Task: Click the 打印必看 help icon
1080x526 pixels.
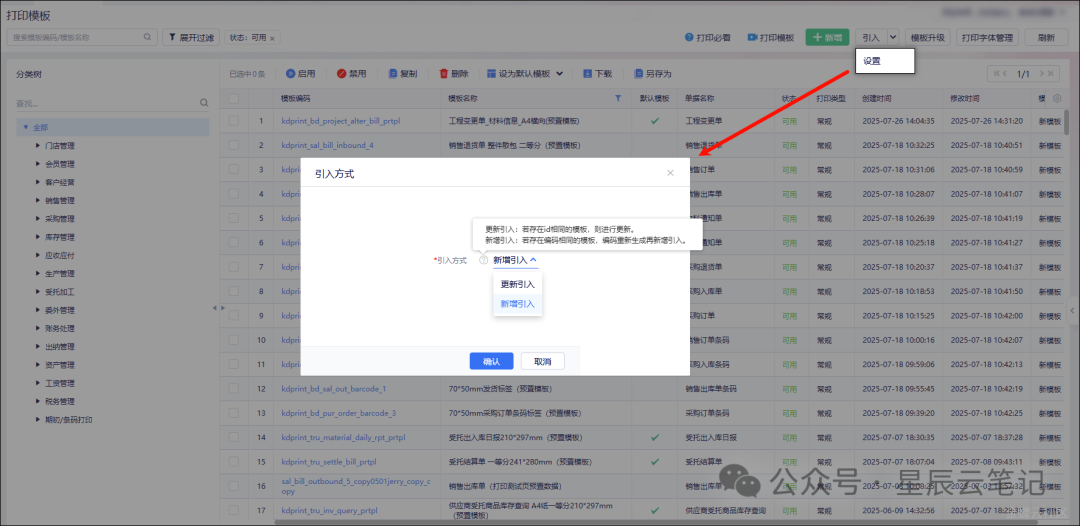Action: (x=689, y=38)
